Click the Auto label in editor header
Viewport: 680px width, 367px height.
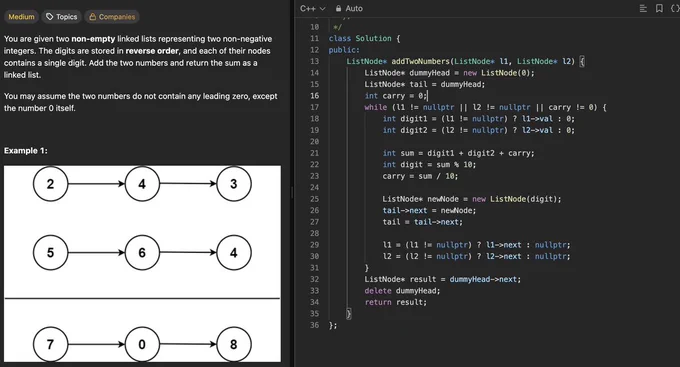pyautogui.click(x=354, y=8)
